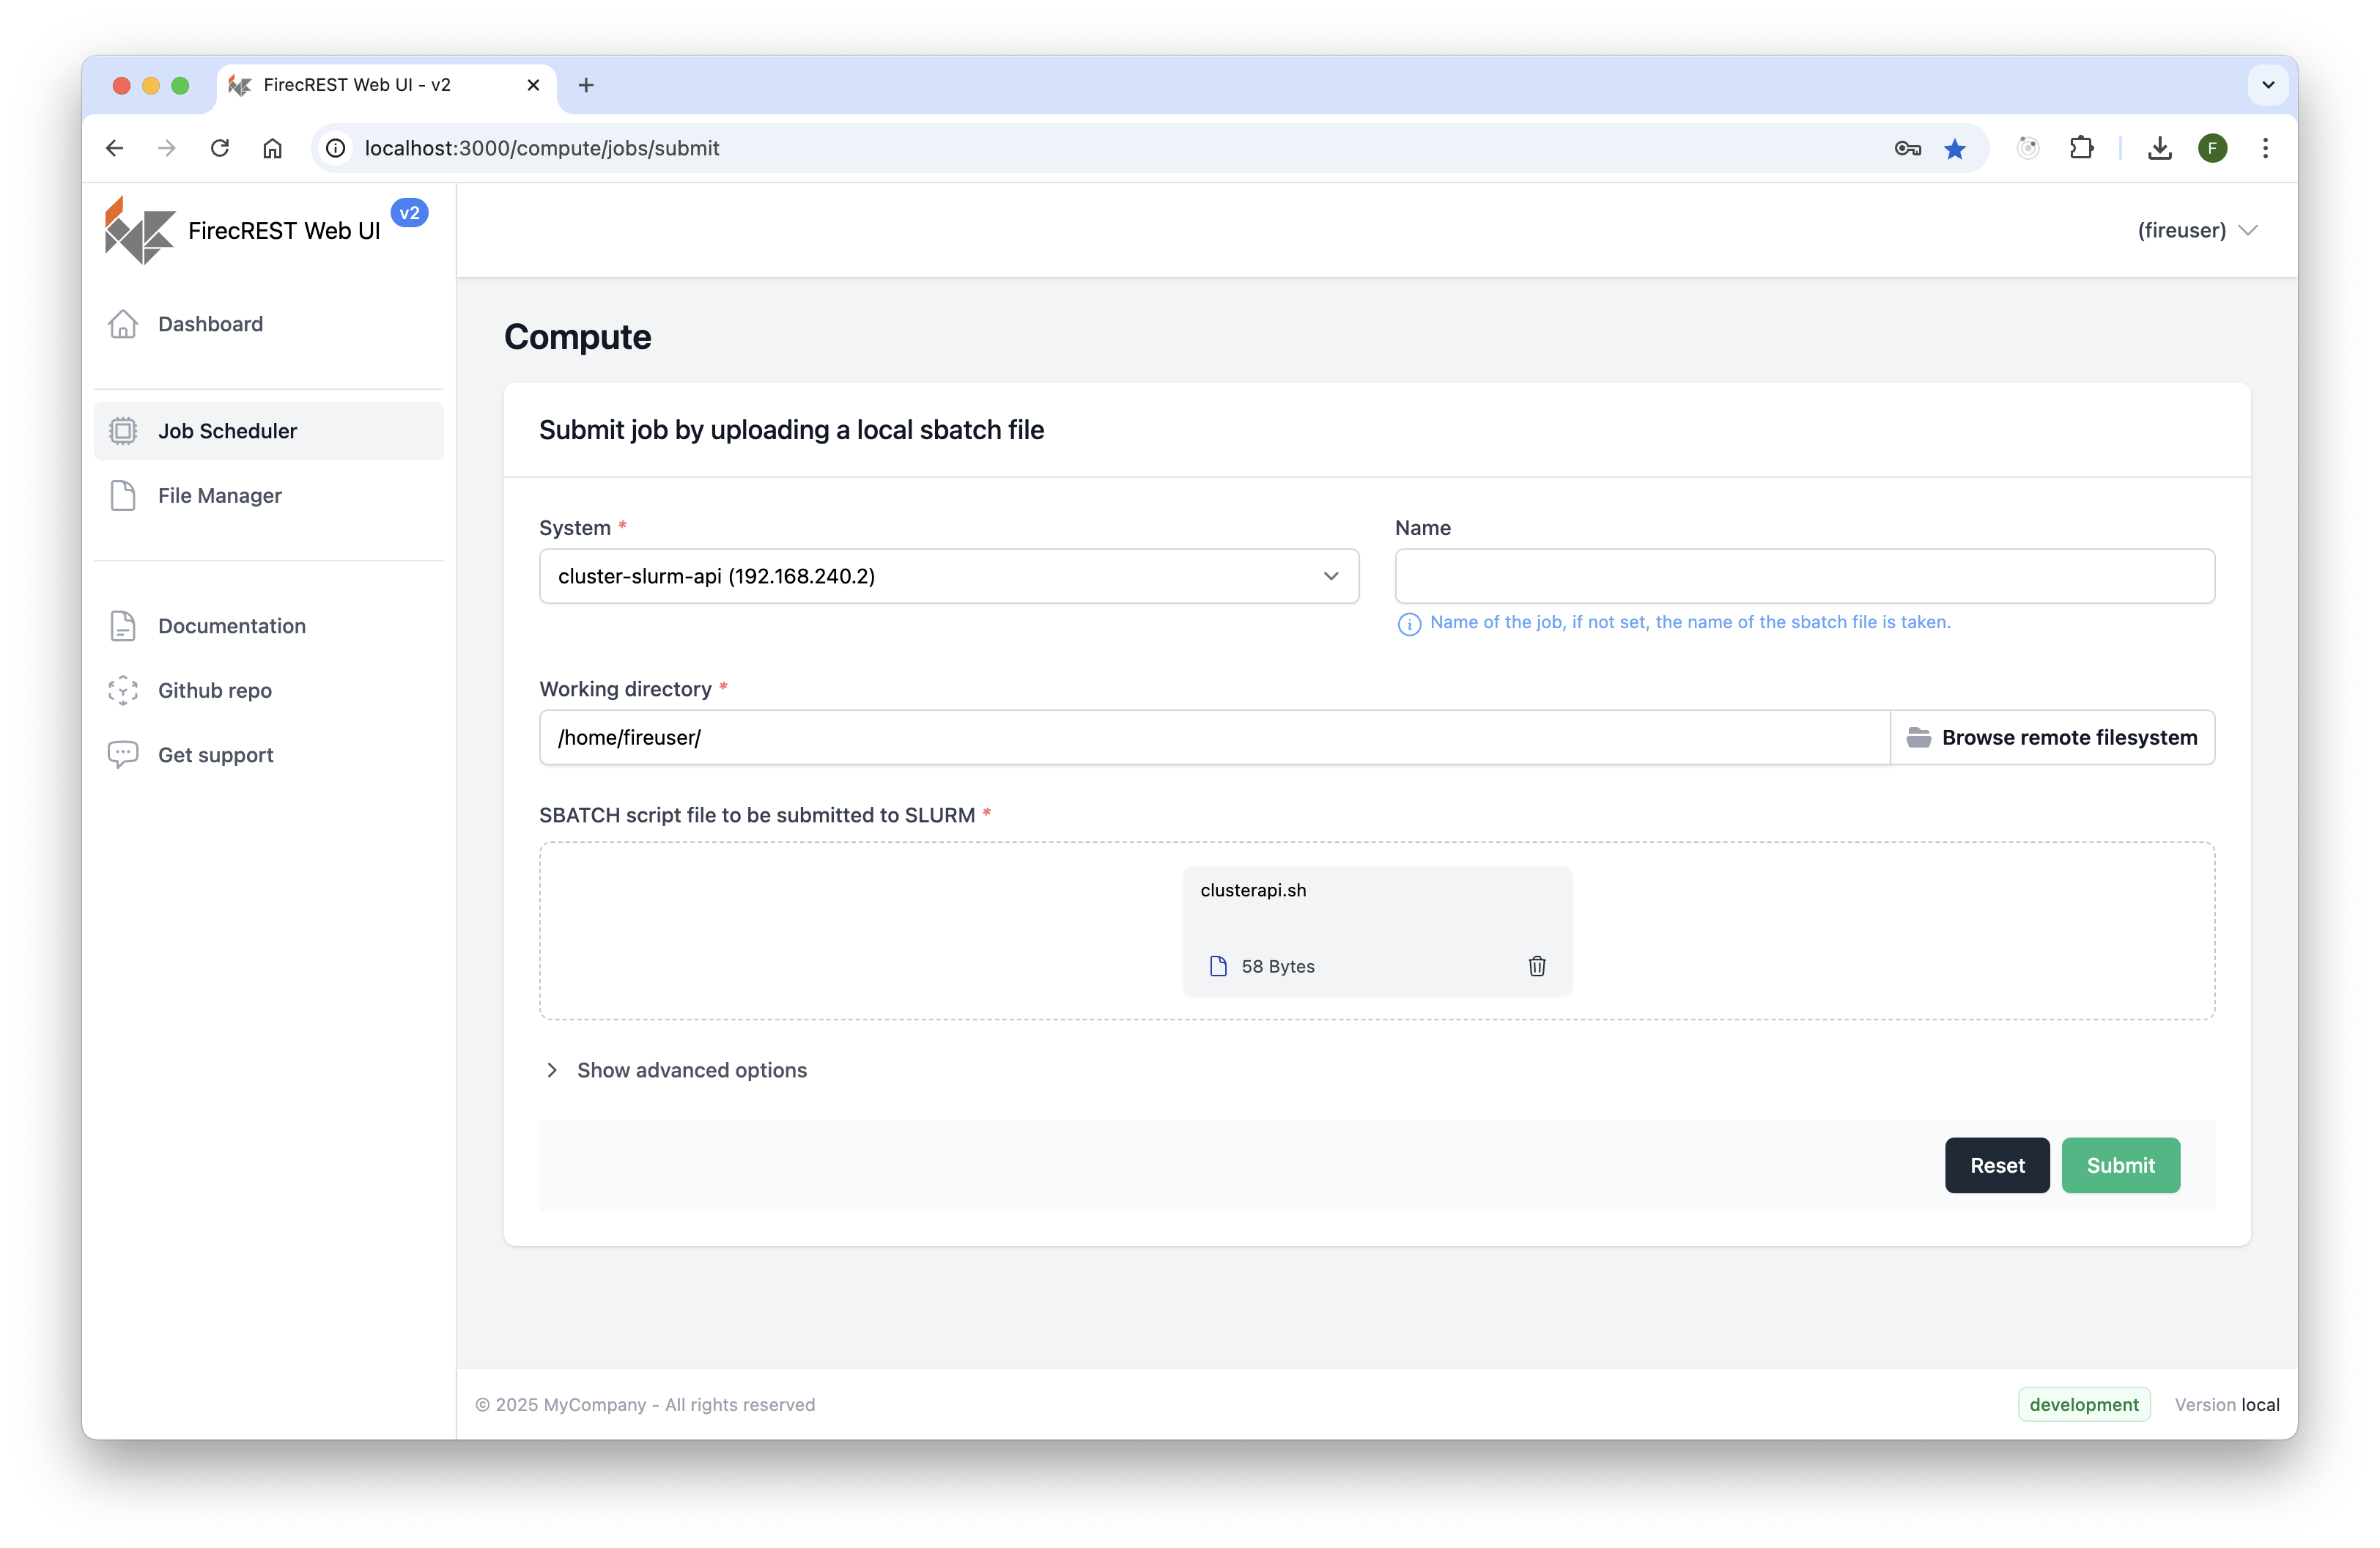
Task: Click the 58 Bytes label
Action: point(1278,966)
